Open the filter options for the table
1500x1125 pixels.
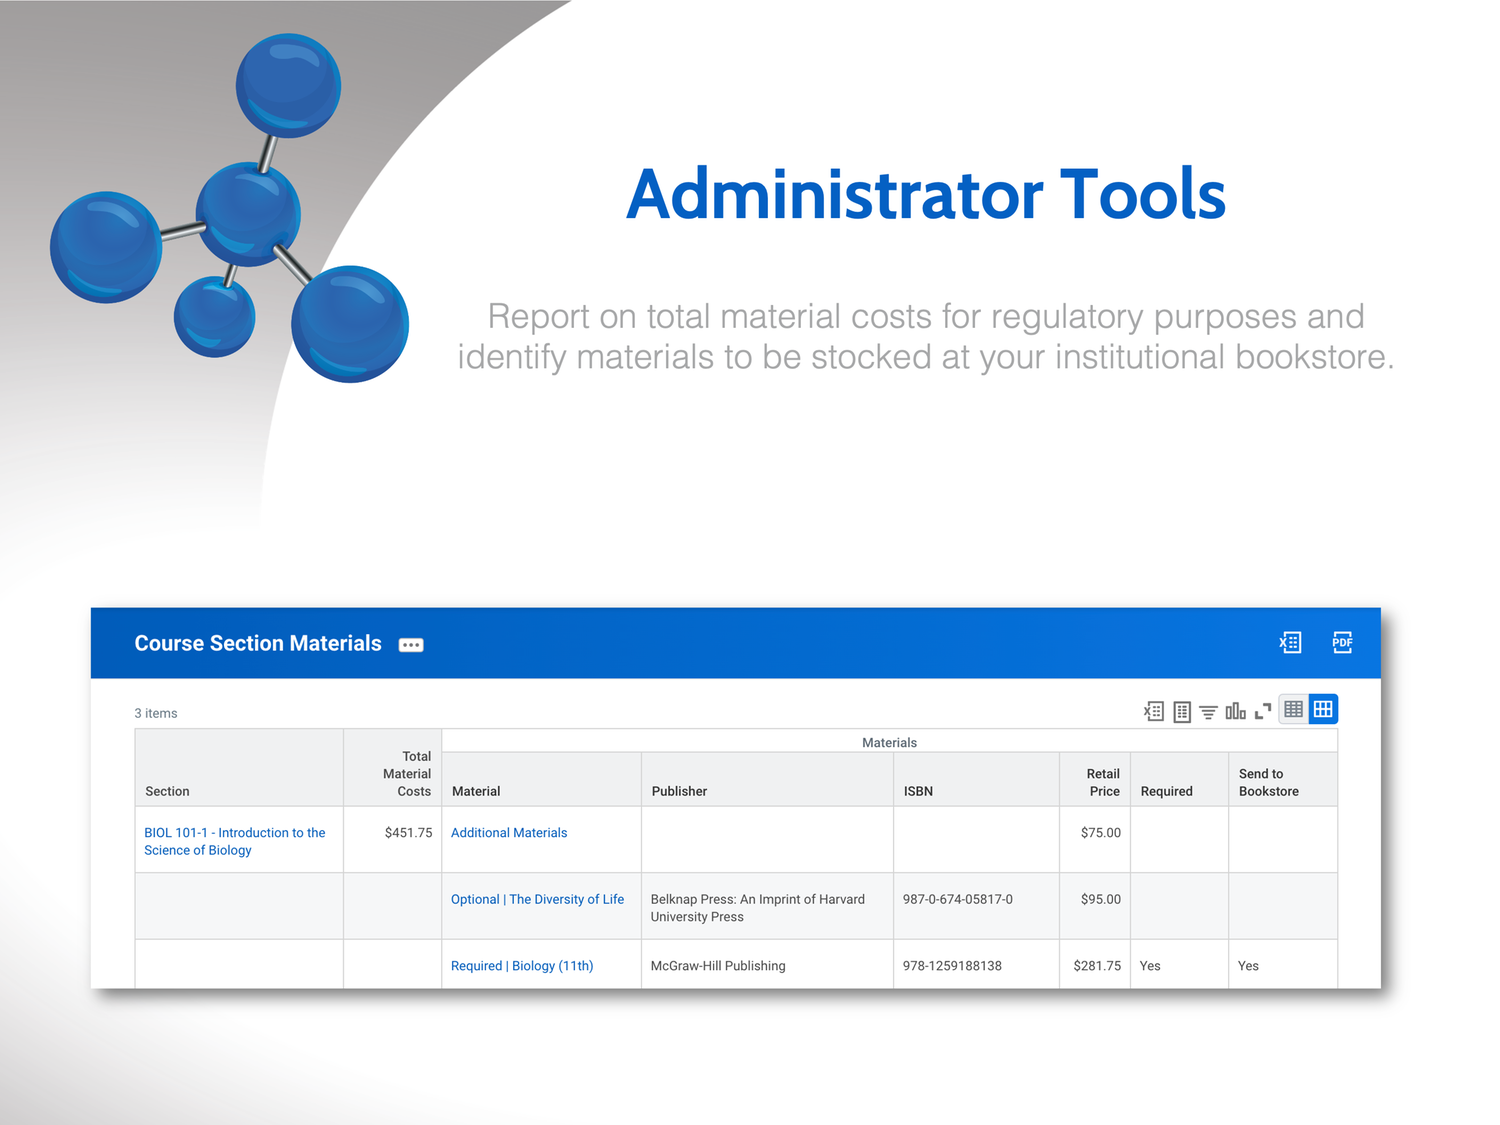click(1208, 711)
